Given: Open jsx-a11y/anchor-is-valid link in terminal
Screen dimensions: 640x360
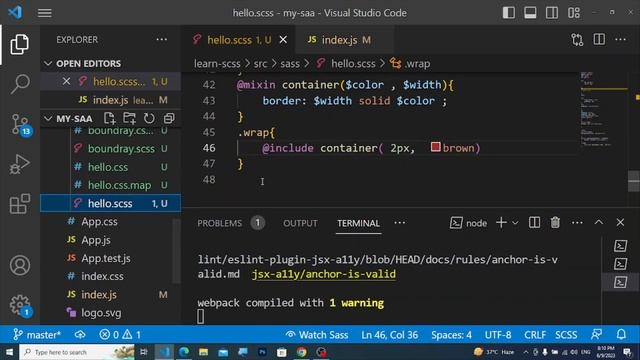Looking at the screenshot, I should point(324,274).
